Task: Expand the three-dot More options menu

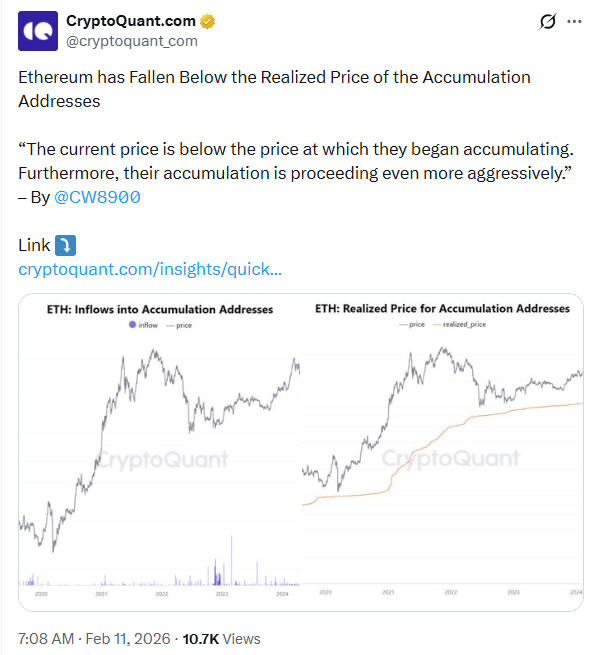Action: pos(574,21)
